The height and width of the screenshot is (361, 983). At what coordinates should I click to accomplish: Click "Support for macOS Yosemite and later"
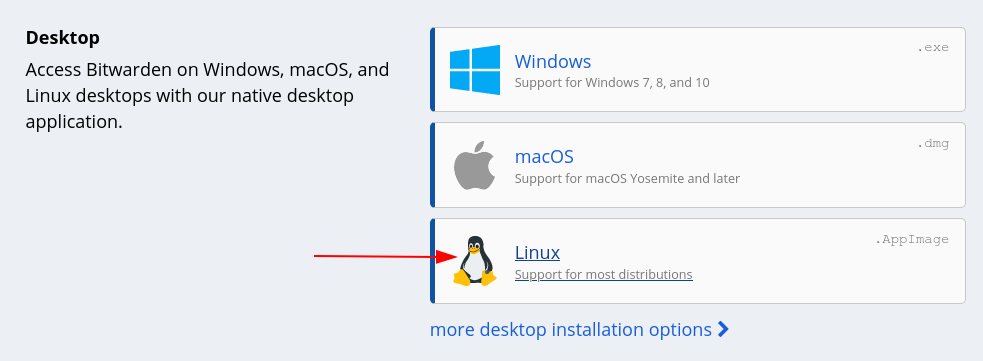click(627, 178)
